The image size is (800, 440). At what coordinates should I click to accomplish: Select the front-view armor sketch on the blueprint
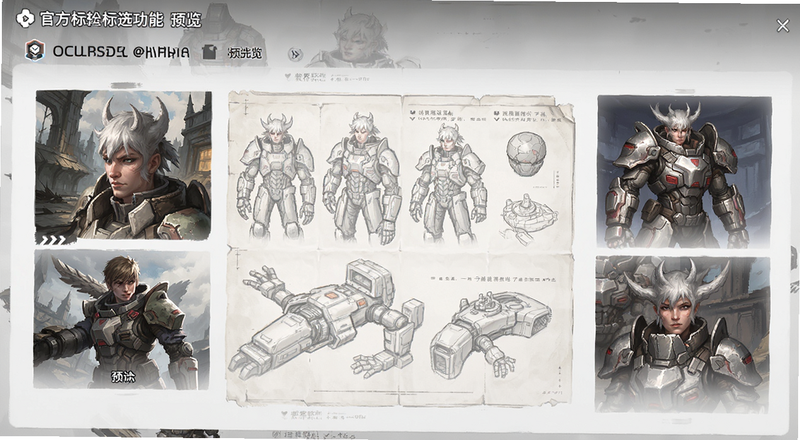tap(276, 176)
